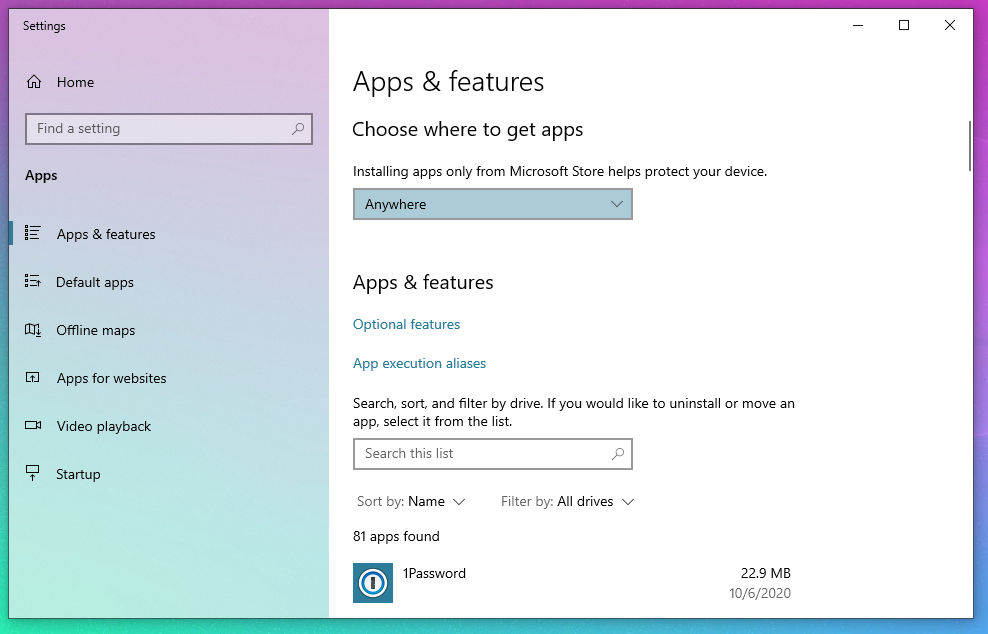Click the Home house icon

tap(34, 82)
